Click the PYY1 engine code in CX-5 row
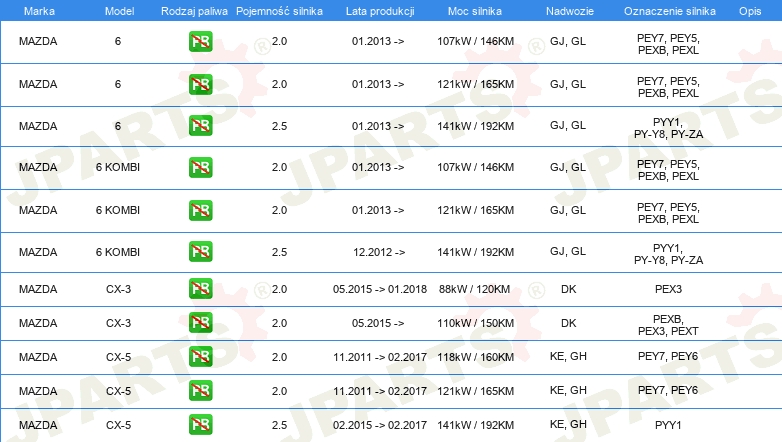Viewport: 782px width, 442px height. pos(668,425)
